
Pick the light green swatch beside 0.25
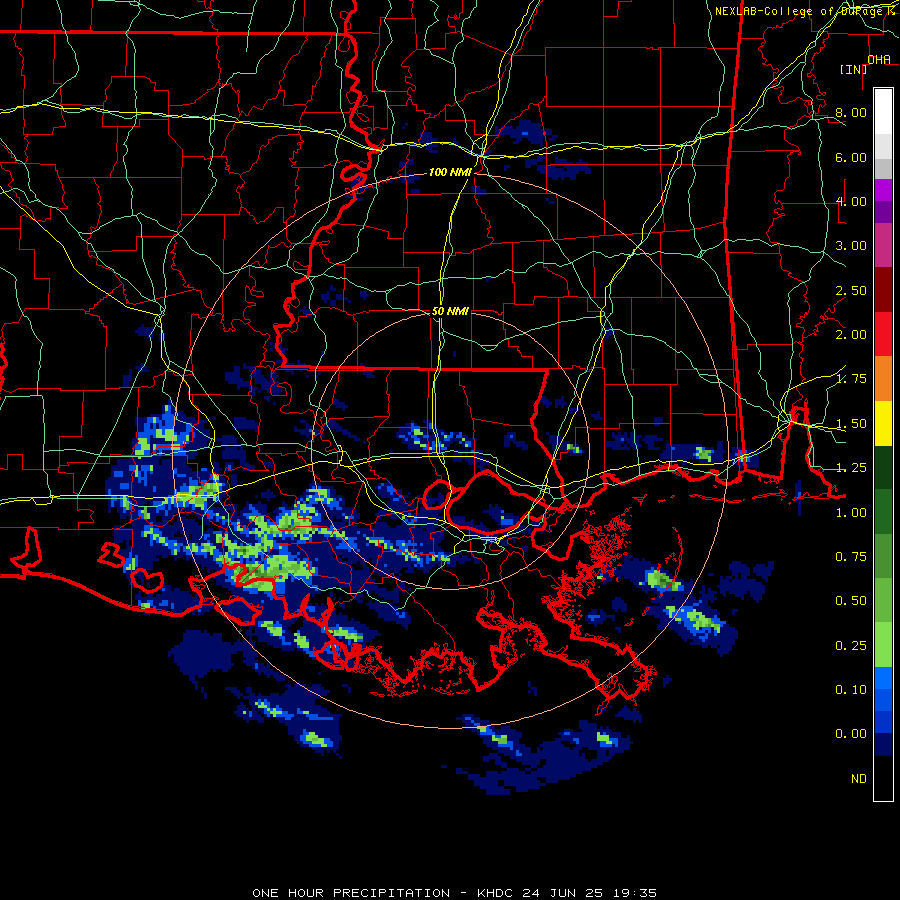[x=883, y=645]
